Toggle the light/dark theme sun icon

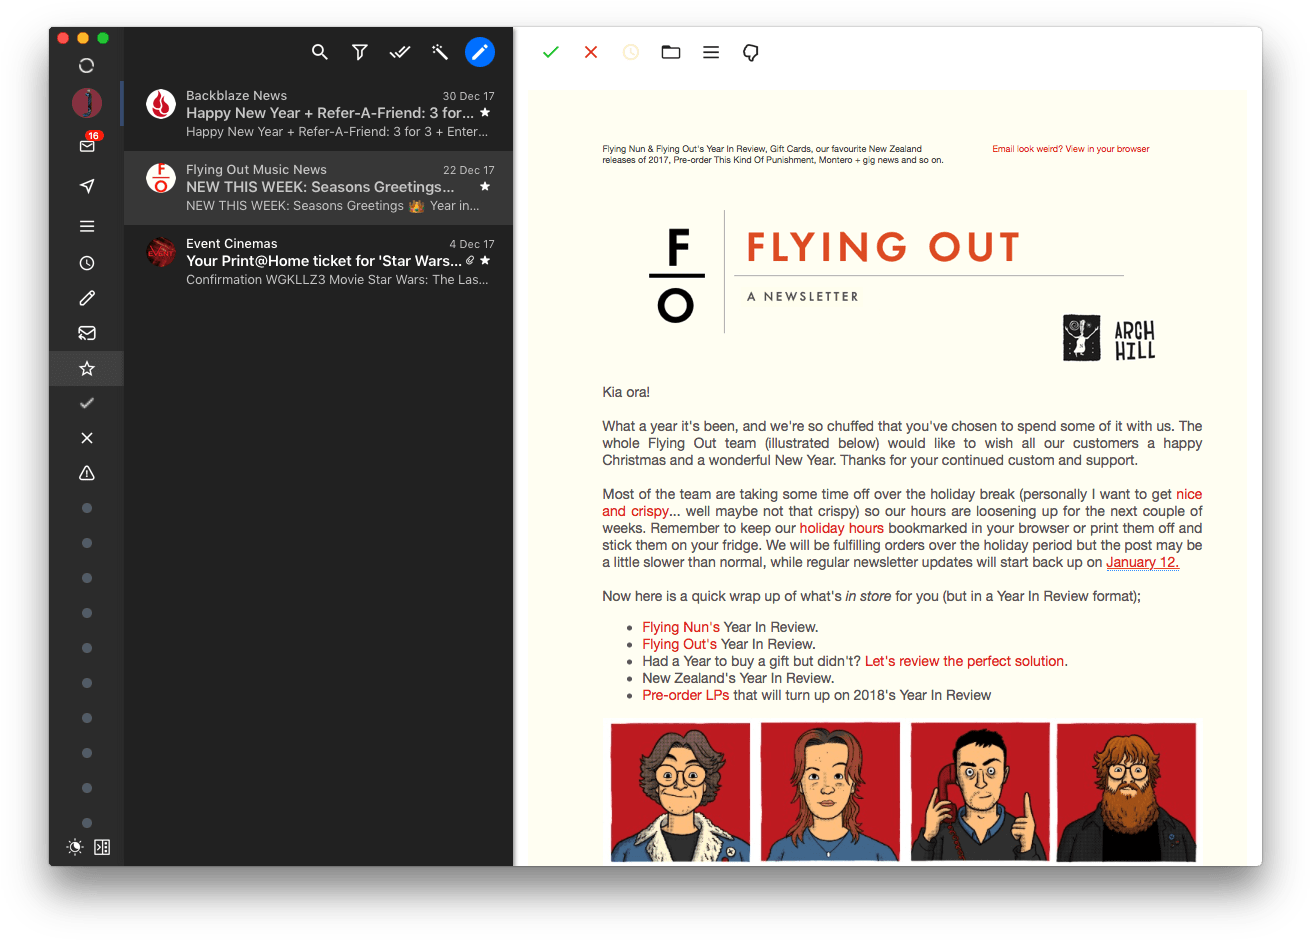75,847
